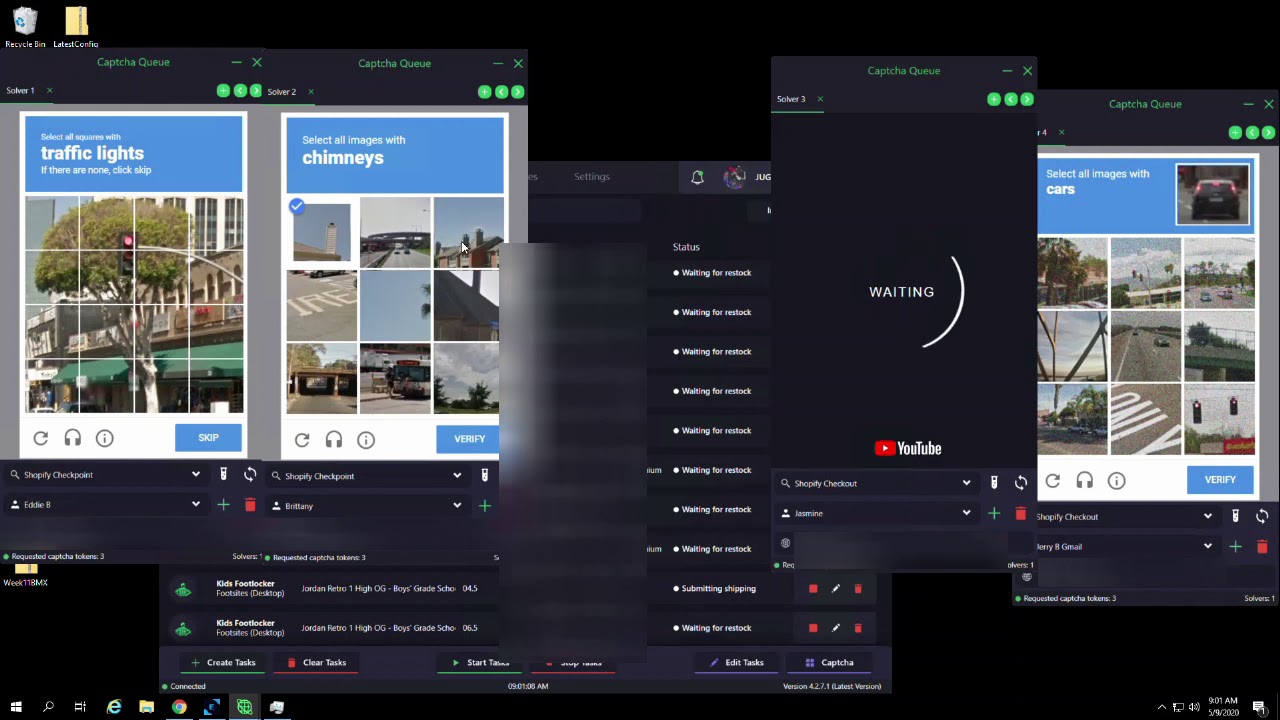Add account with green plus beside Brittany
This screenshot has height=720, width=1280.
[485, 506]
